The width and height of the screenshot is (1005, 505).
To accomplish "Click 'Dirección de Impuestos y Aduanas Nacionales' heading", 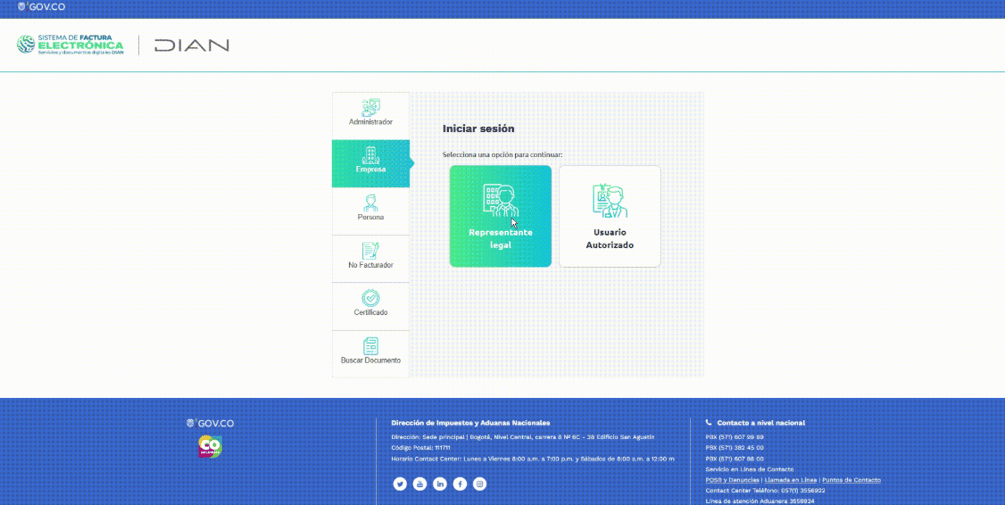I will coord(470,423).
